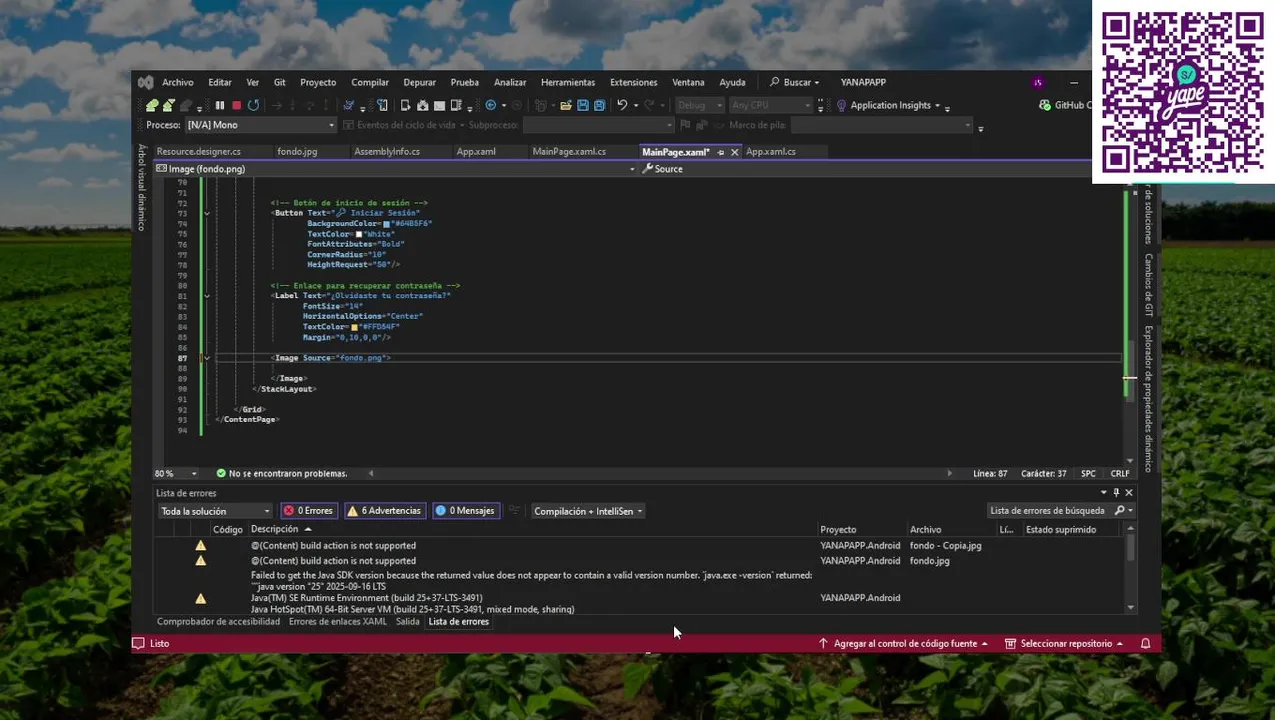This screenshot has width=1275, height=720.
Task: Click the White TextColor swatch
Action: (359, 234)
